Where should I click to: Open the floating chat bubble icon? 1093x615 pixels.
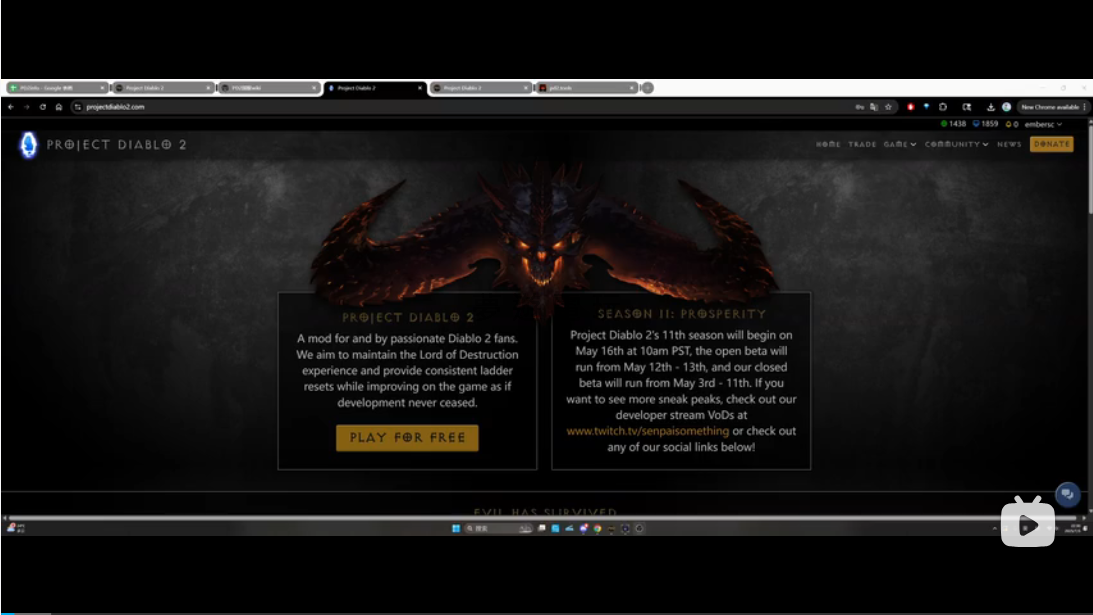pos(1067,494)
